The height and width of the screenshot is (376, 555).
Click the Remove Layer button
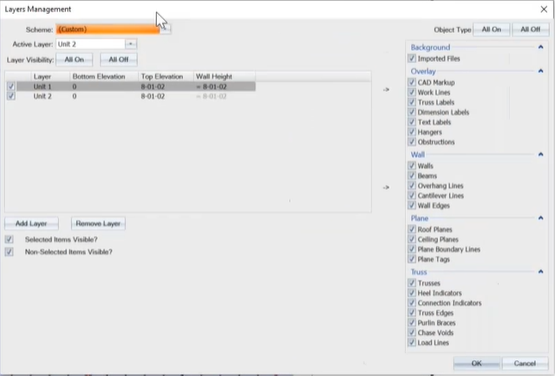(98, 224)
